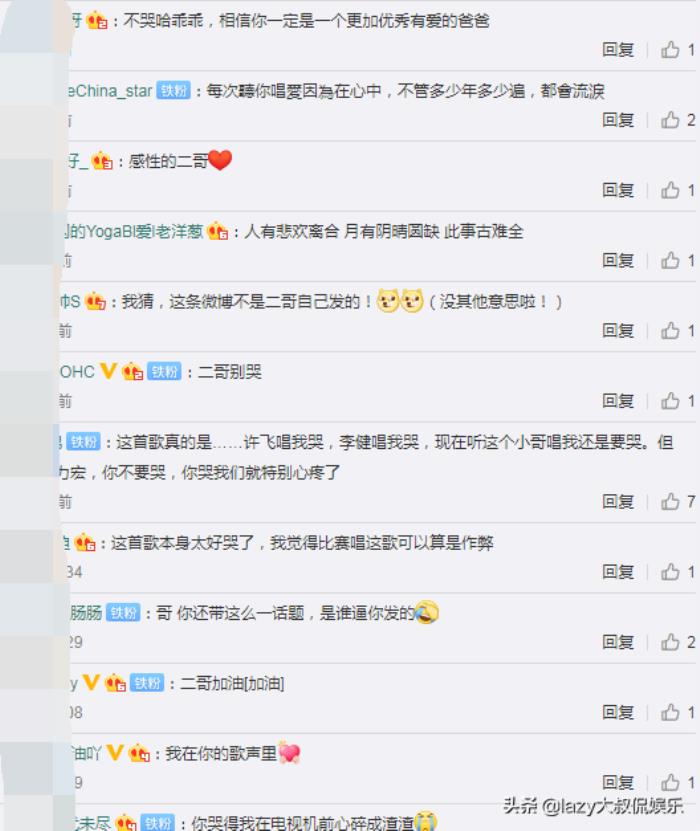
Task: Click the crown membership badge next to YogaBI爱老洋葱
Action: 217,231
